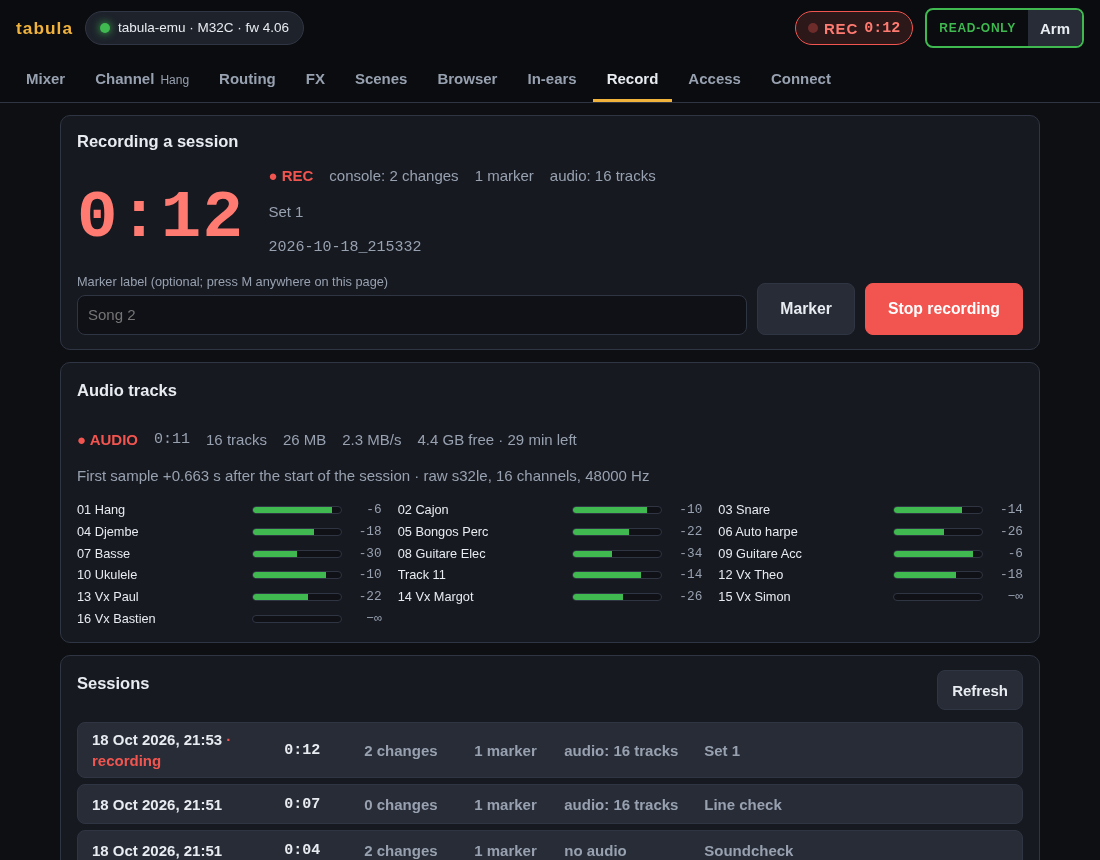
Task: Click Stop recording
Action: coord(944,309)
